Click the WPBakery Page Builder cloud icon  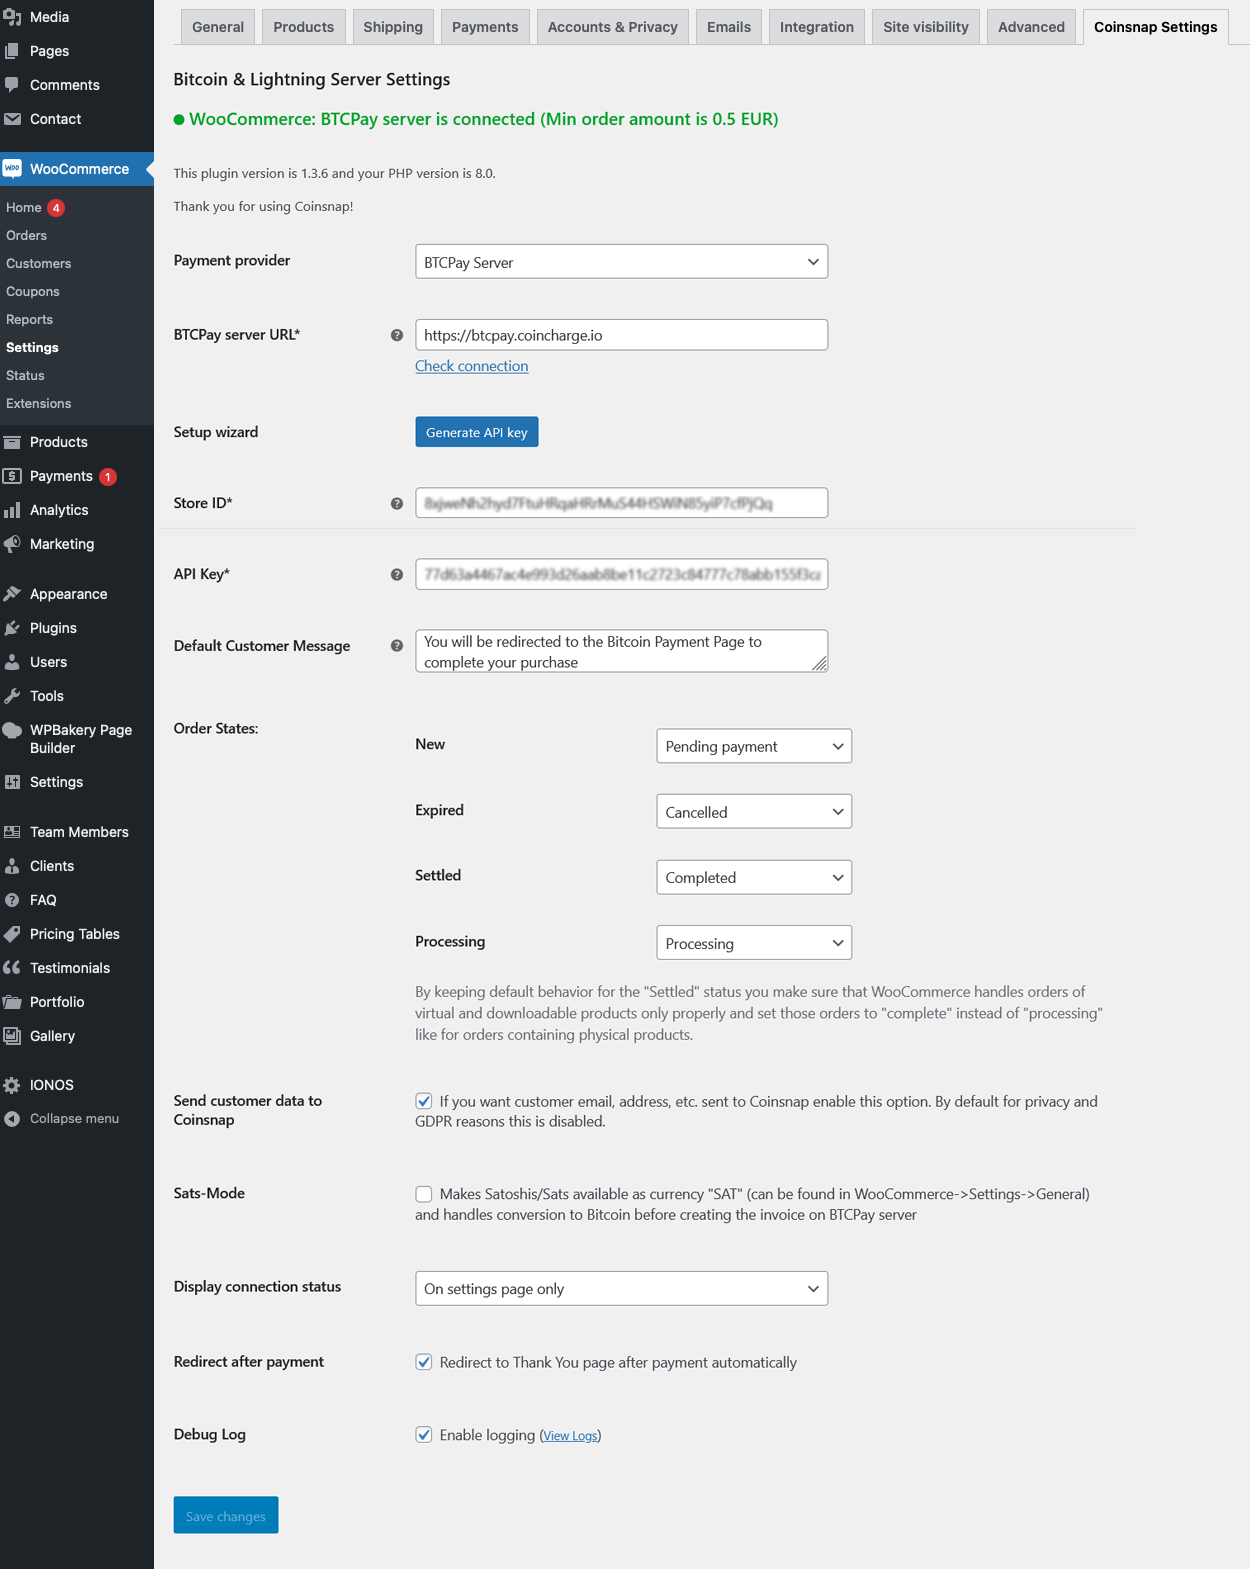click(x=12, y=730)
